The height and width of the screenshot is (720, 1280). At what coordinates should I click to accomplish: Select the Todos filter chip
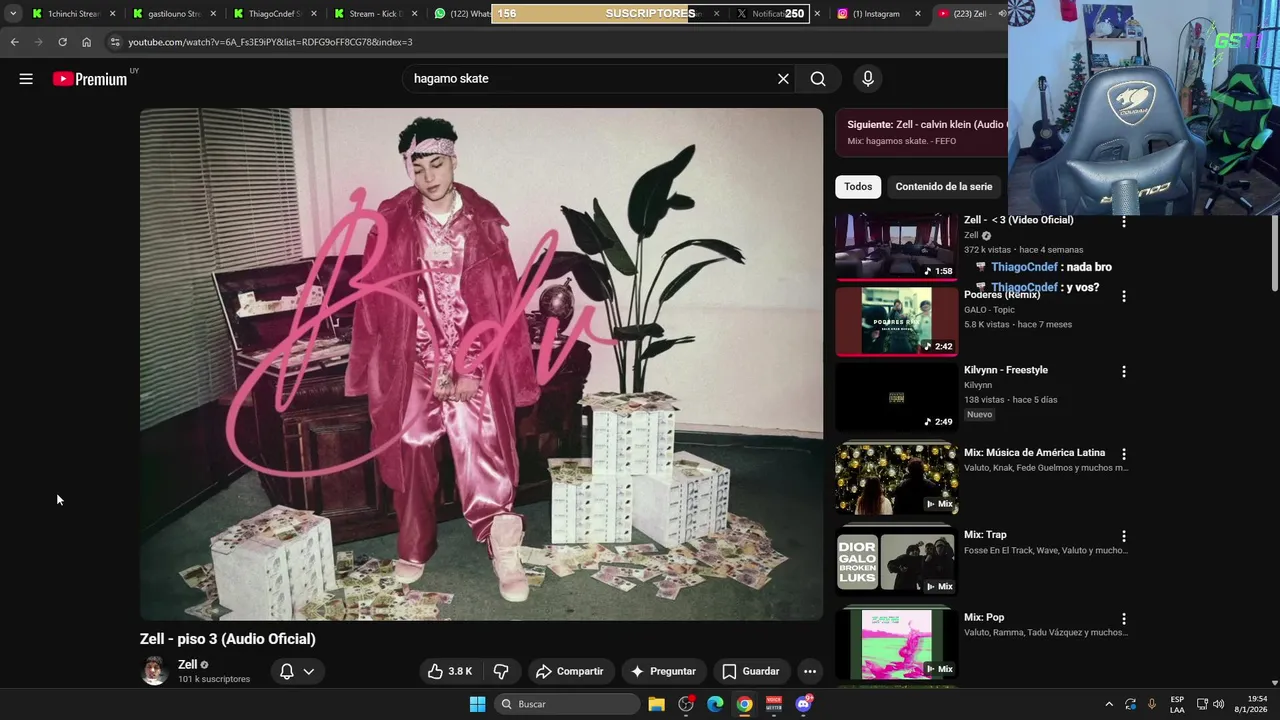(x=858, y=187)
